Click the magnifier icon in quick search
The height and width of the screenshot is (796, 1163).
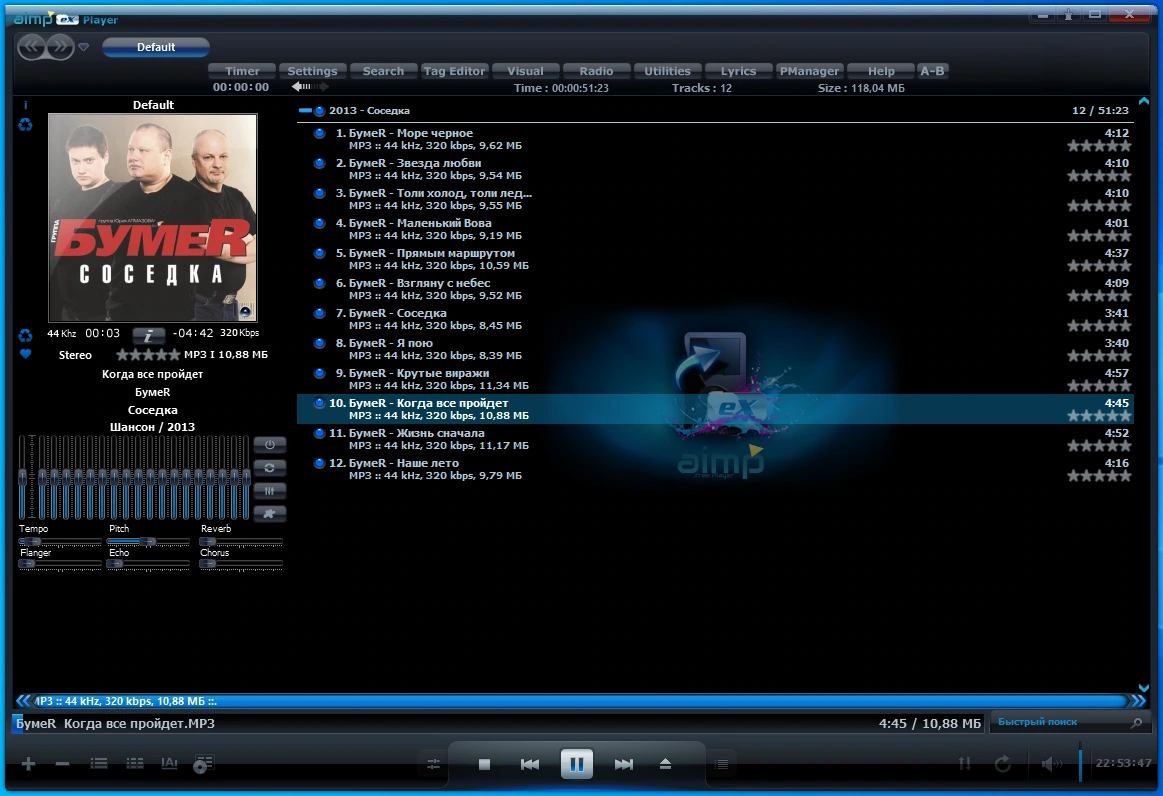tap(1136, 722)
